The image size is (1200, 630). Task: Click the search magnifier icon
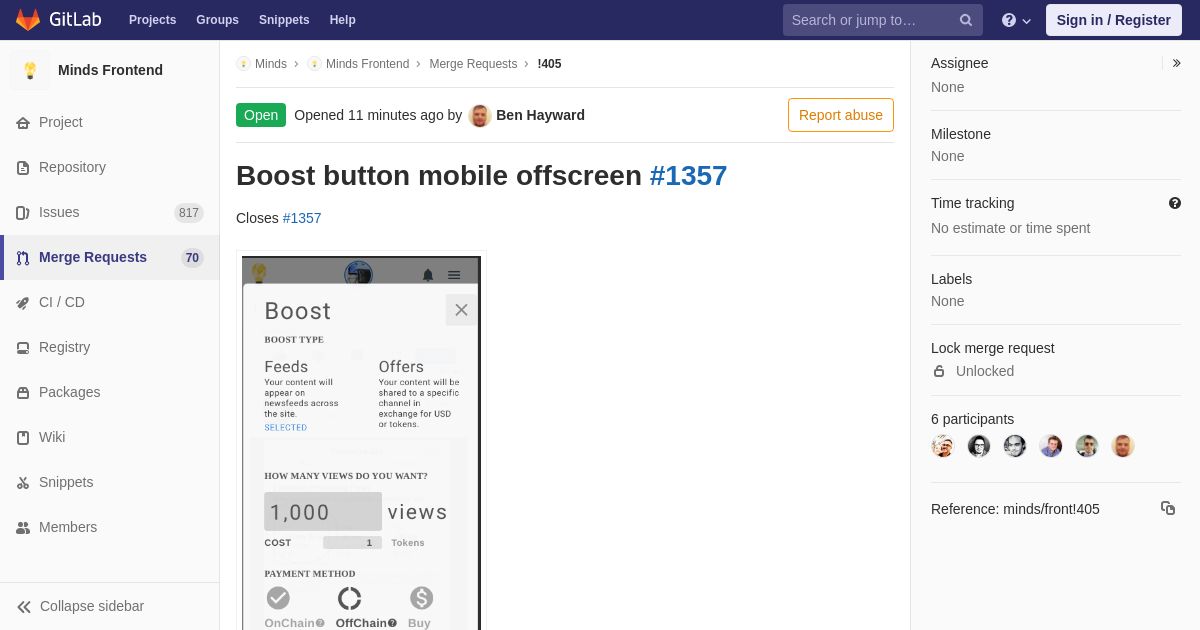point(965,20)
